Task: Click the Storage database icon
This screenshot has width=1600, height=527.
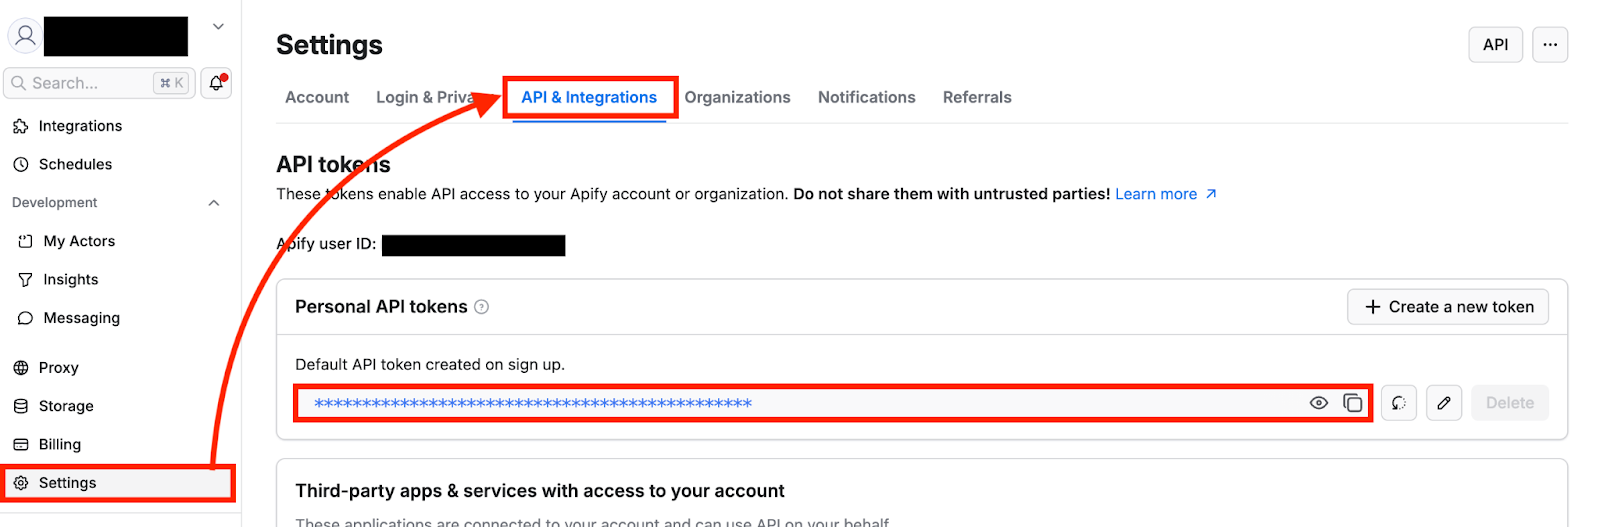Action: [x=20, y=406]
